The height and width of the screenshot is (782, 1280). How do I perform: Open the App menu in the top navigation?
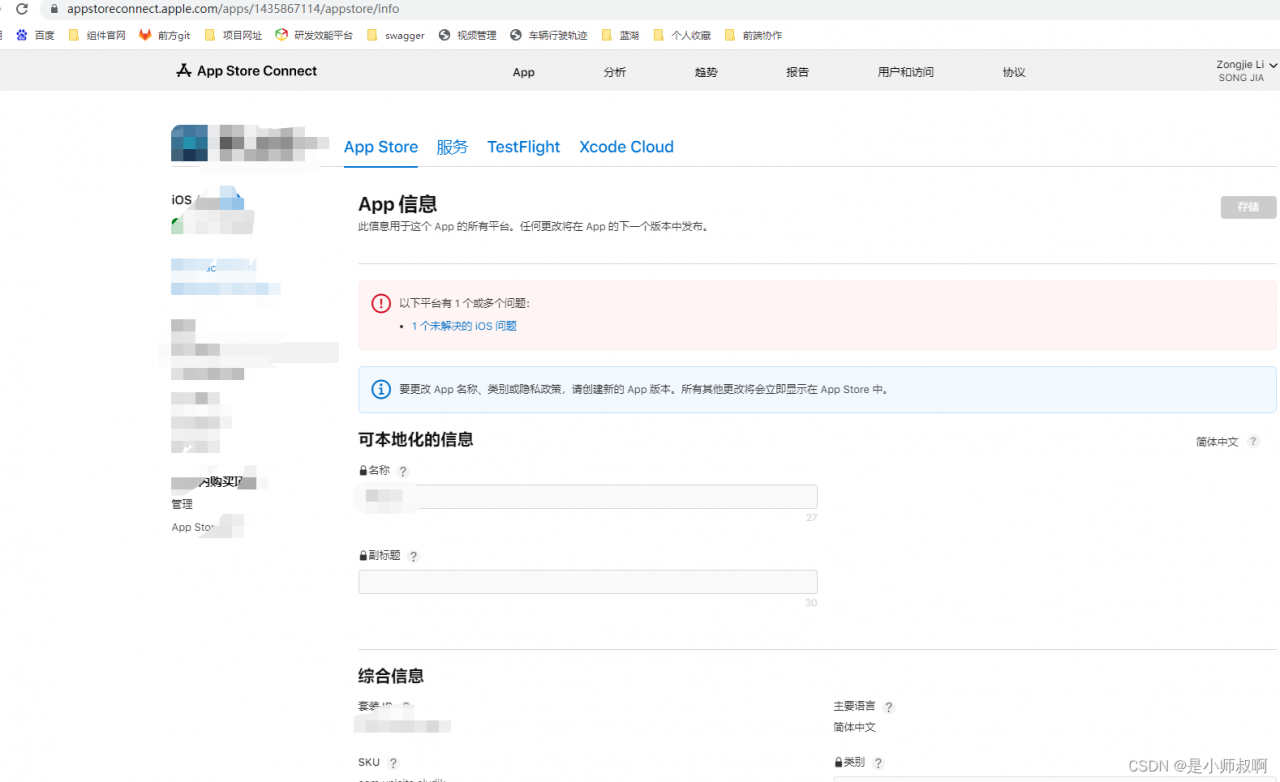[x=524, y=72]
